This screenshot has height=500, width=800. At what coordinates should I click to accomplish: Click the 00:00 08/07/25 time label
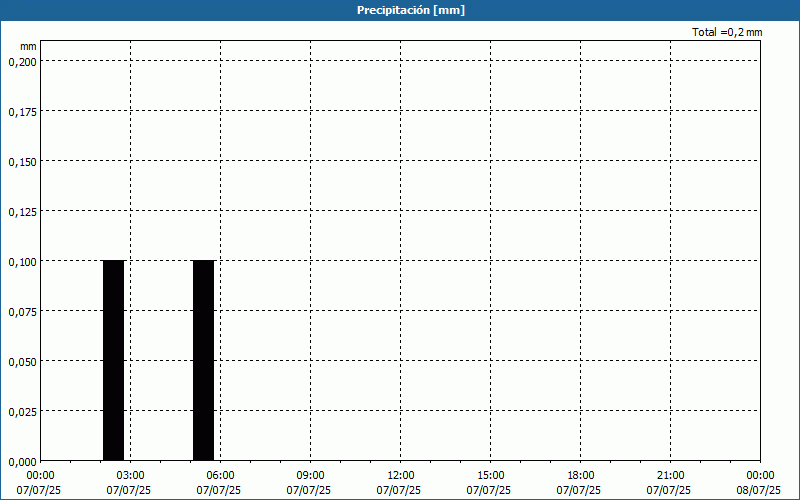click(759, 483)
